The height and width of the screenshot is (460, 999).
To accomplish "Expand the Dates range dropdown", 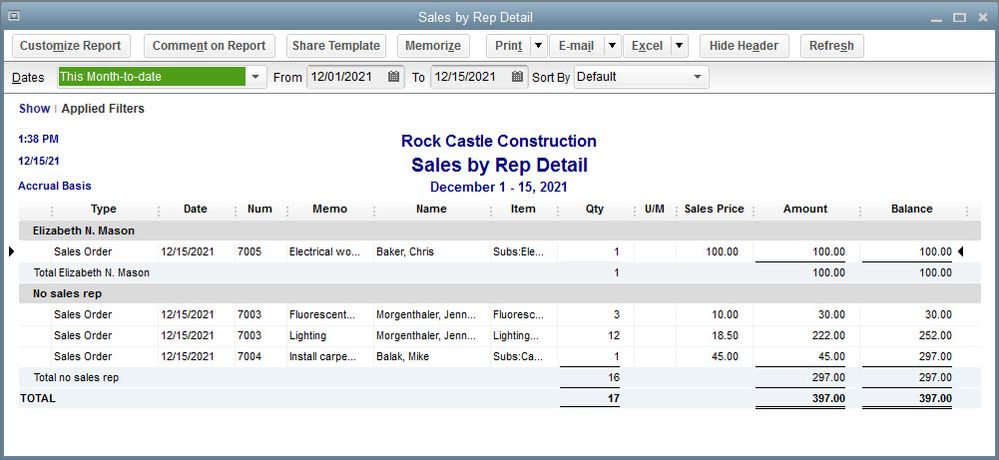I will (255, 77).
